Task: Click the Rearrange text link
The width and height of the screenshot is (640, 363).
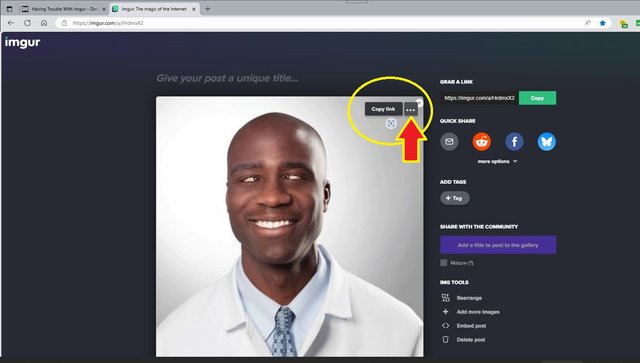Action: pyautogui.click(x=469, y=298)
